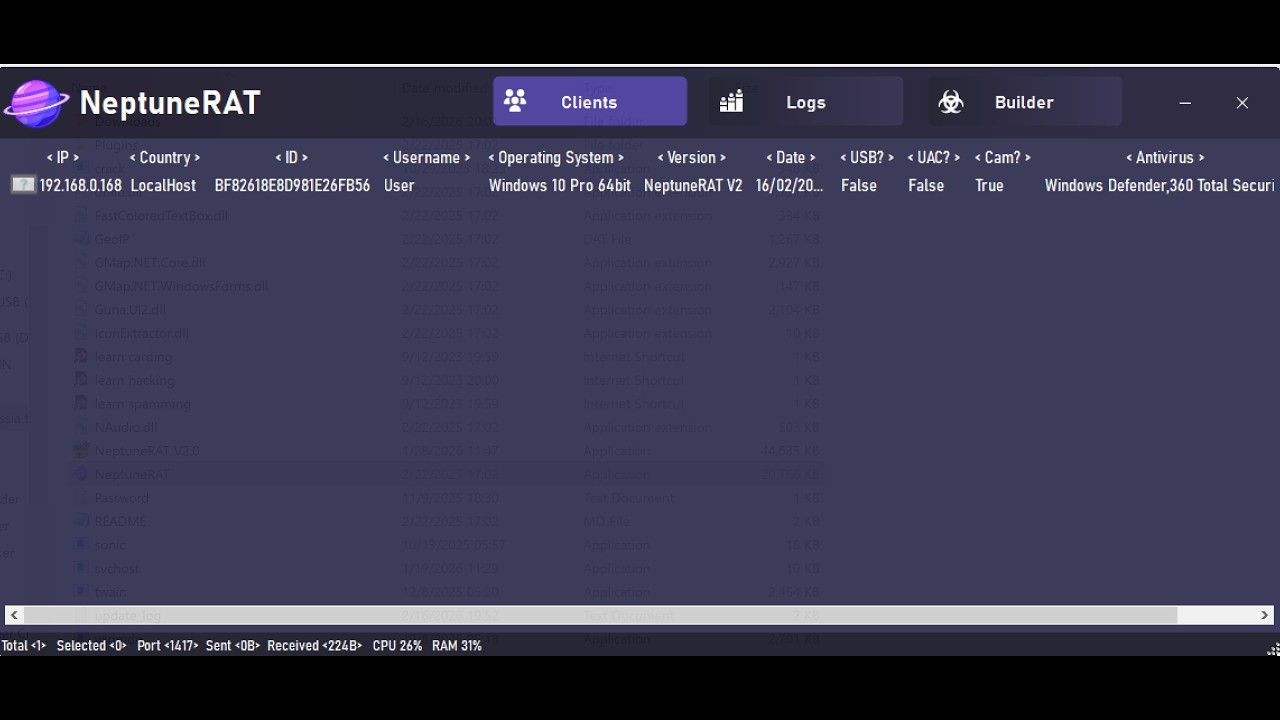Click the UAC? column header
Image resolution: width=1280 pixels, height=720 pixels.
(x=934, y=158)
